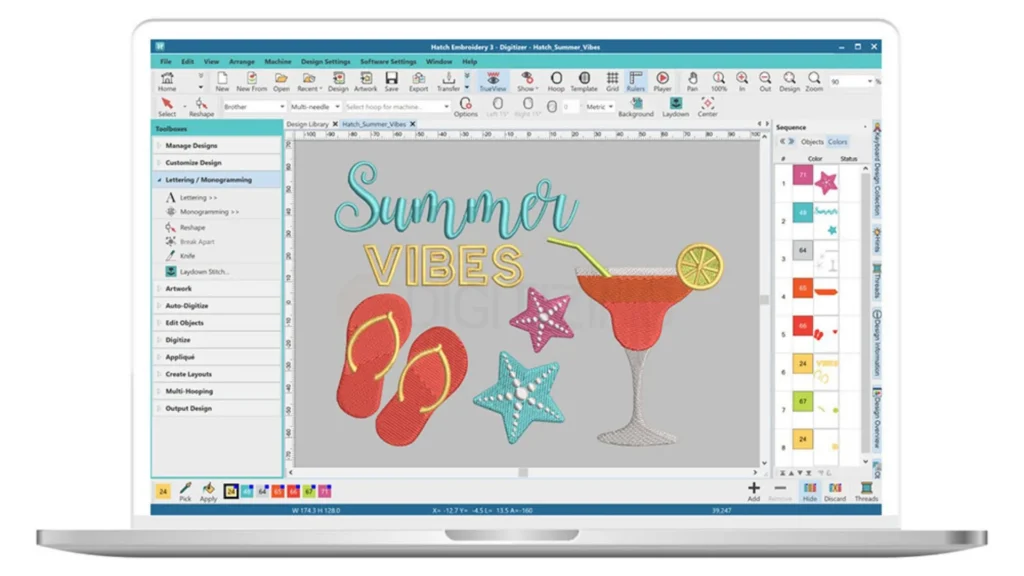This screenshot has width=1024, height=576.
Task: Switch to the Design Library tab
Action: 307,124
